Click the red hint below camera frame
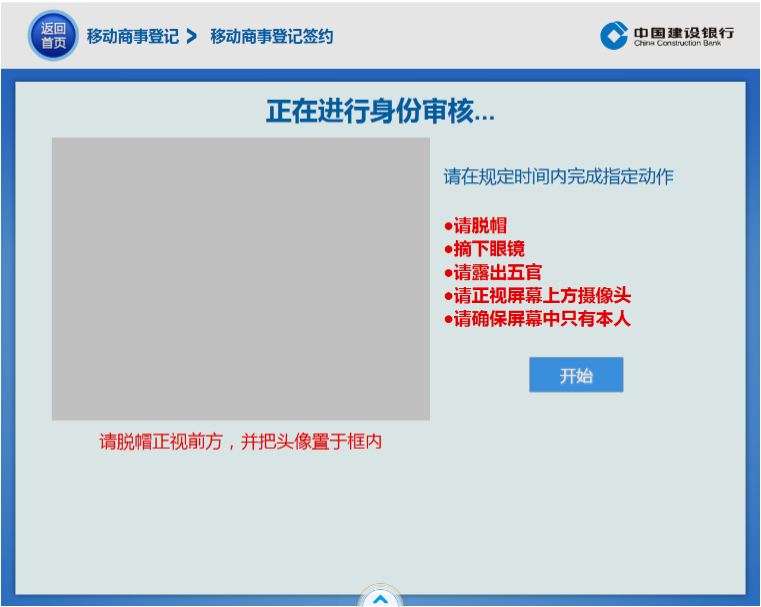761x607 pixels. [x=241, y=441]
